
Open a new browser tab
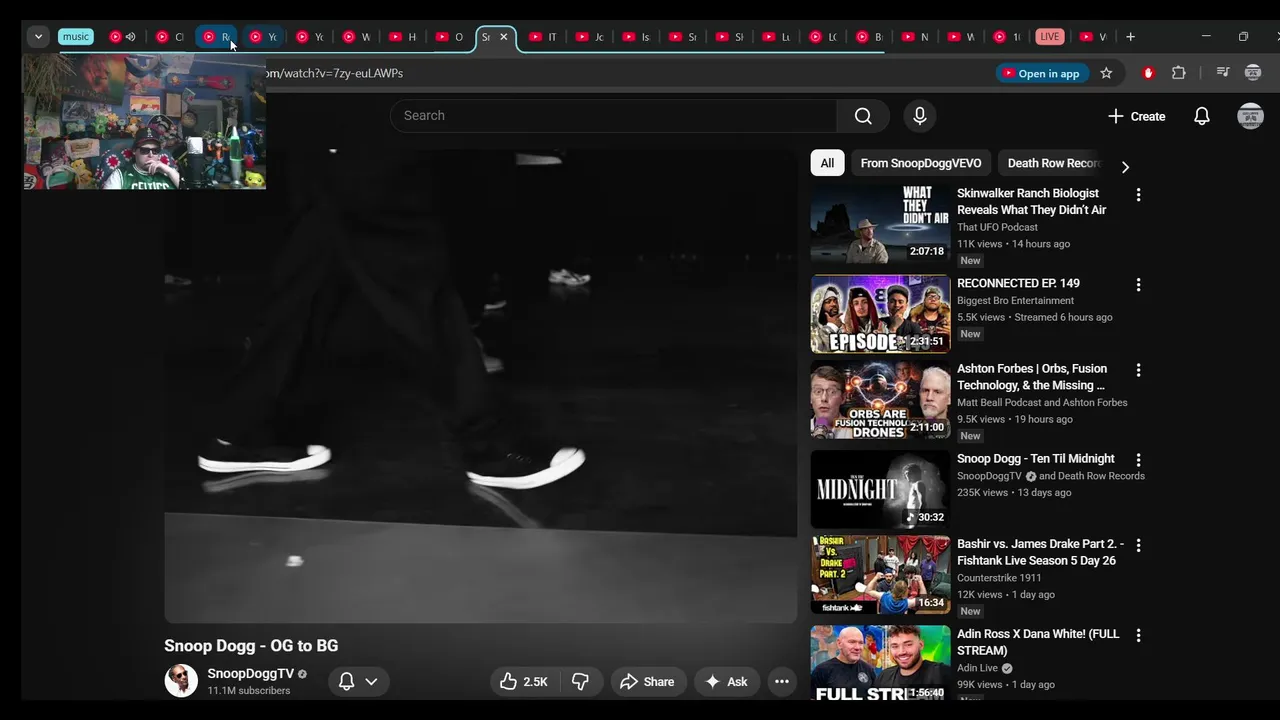[1130, 37]
